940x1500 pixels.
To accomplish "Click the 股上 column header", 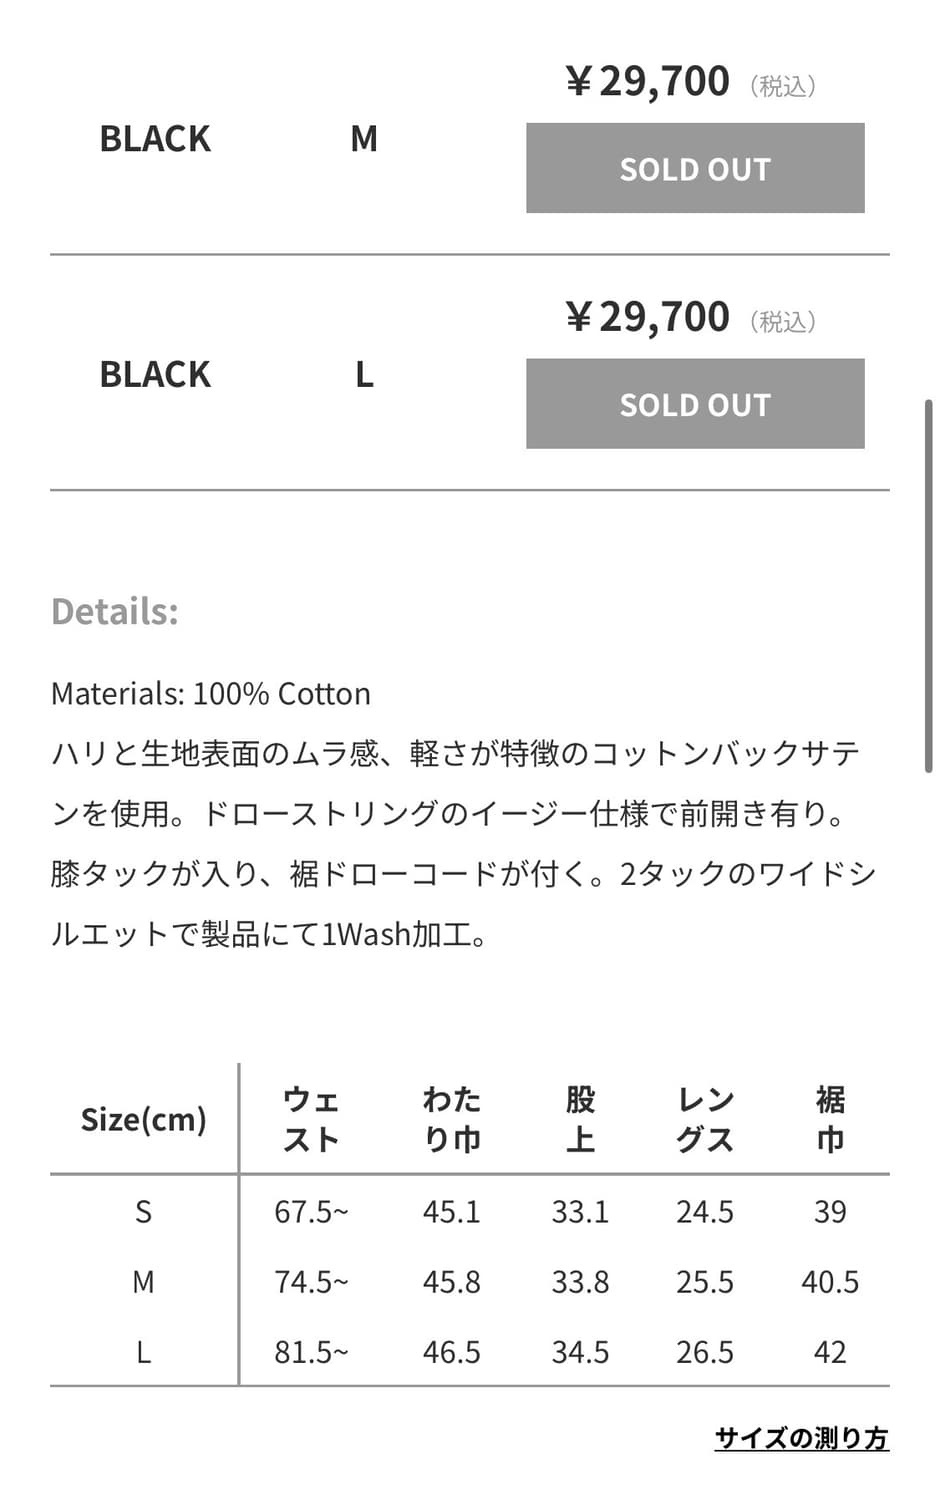I will pyautogui.click(x=580, y=1119).
